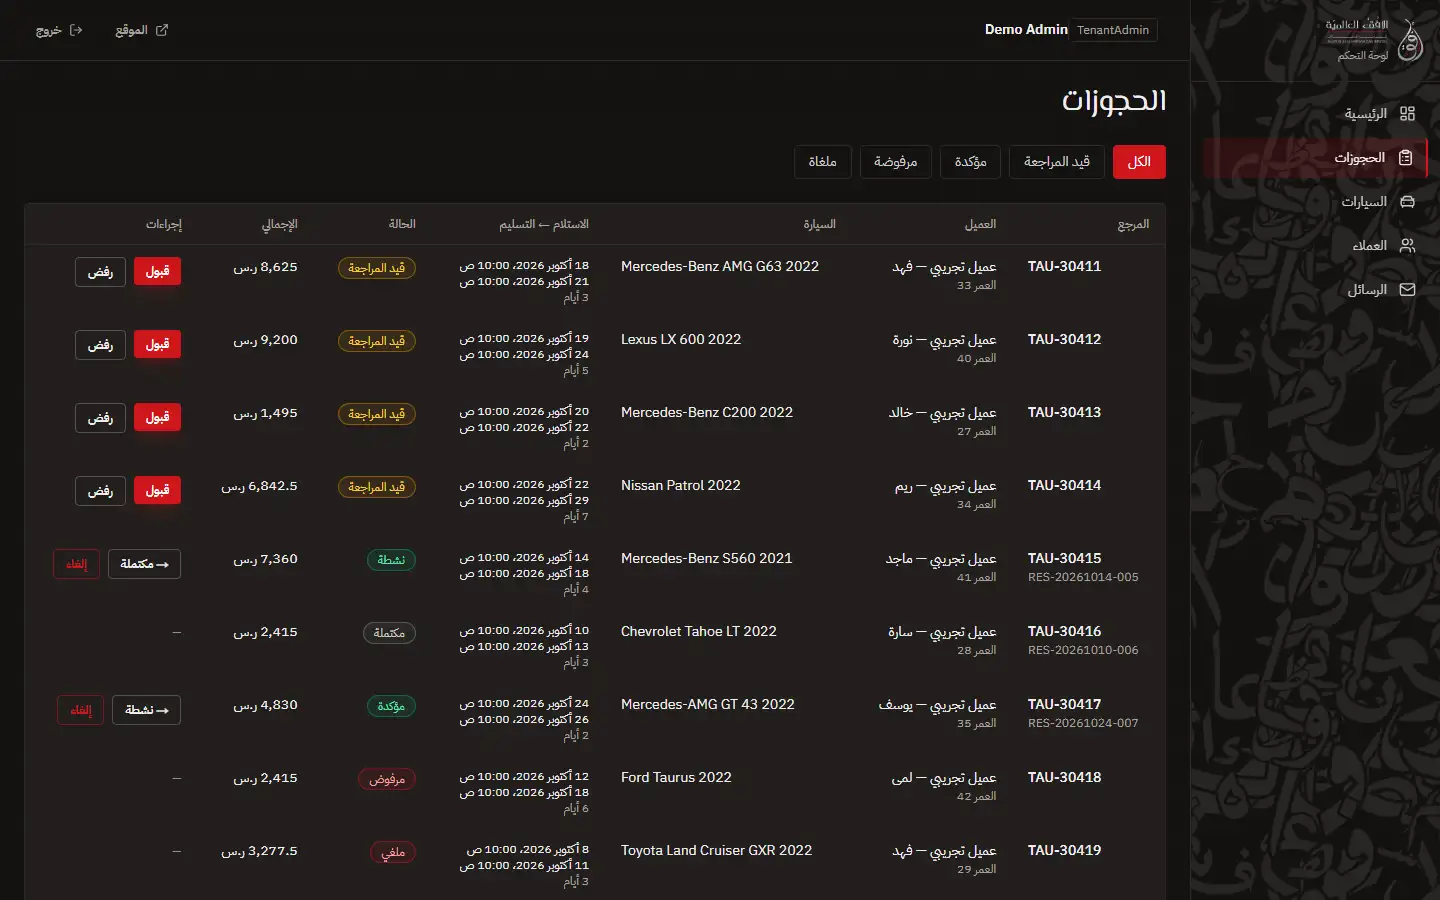The height and width of the screenshot is (900, 1440).
Task: Click the مكتملة status badge on TAU-30416
Action: pyautogui.click(x=389, y=633)
